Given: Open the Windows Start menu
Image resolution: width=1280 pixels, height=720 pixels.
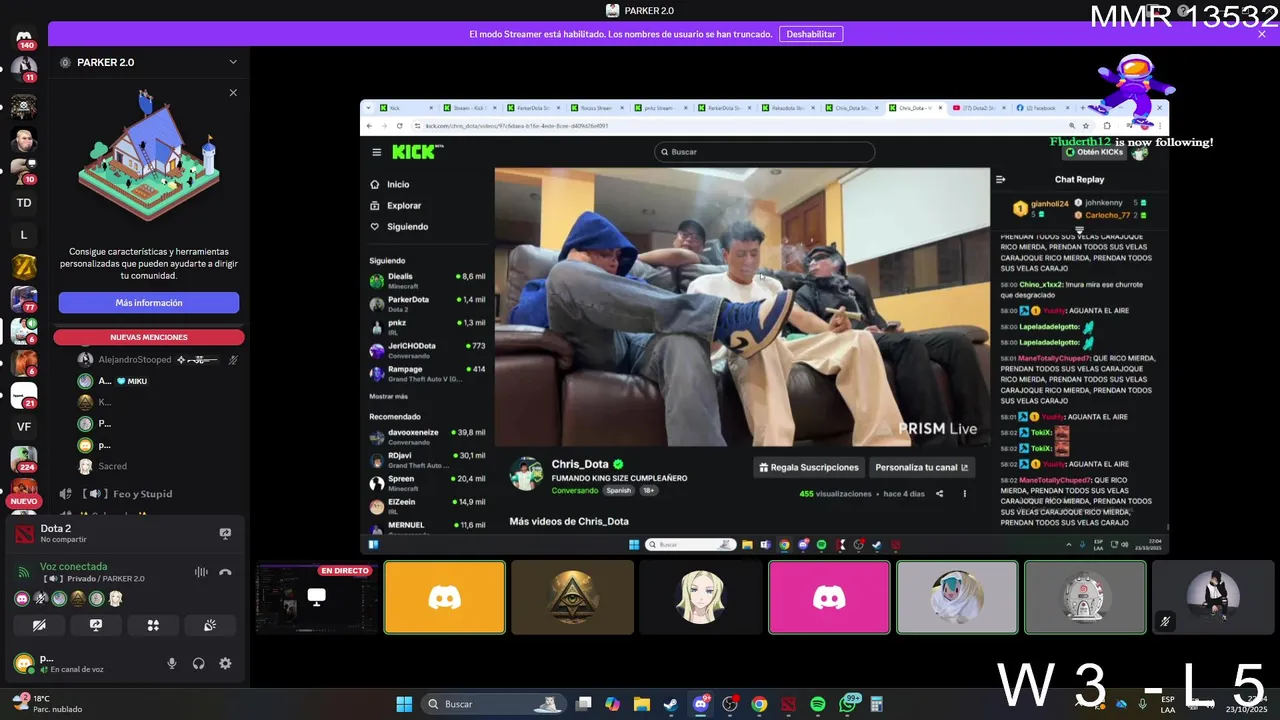Looking at the screenshot, I should (x=404, y=704).
